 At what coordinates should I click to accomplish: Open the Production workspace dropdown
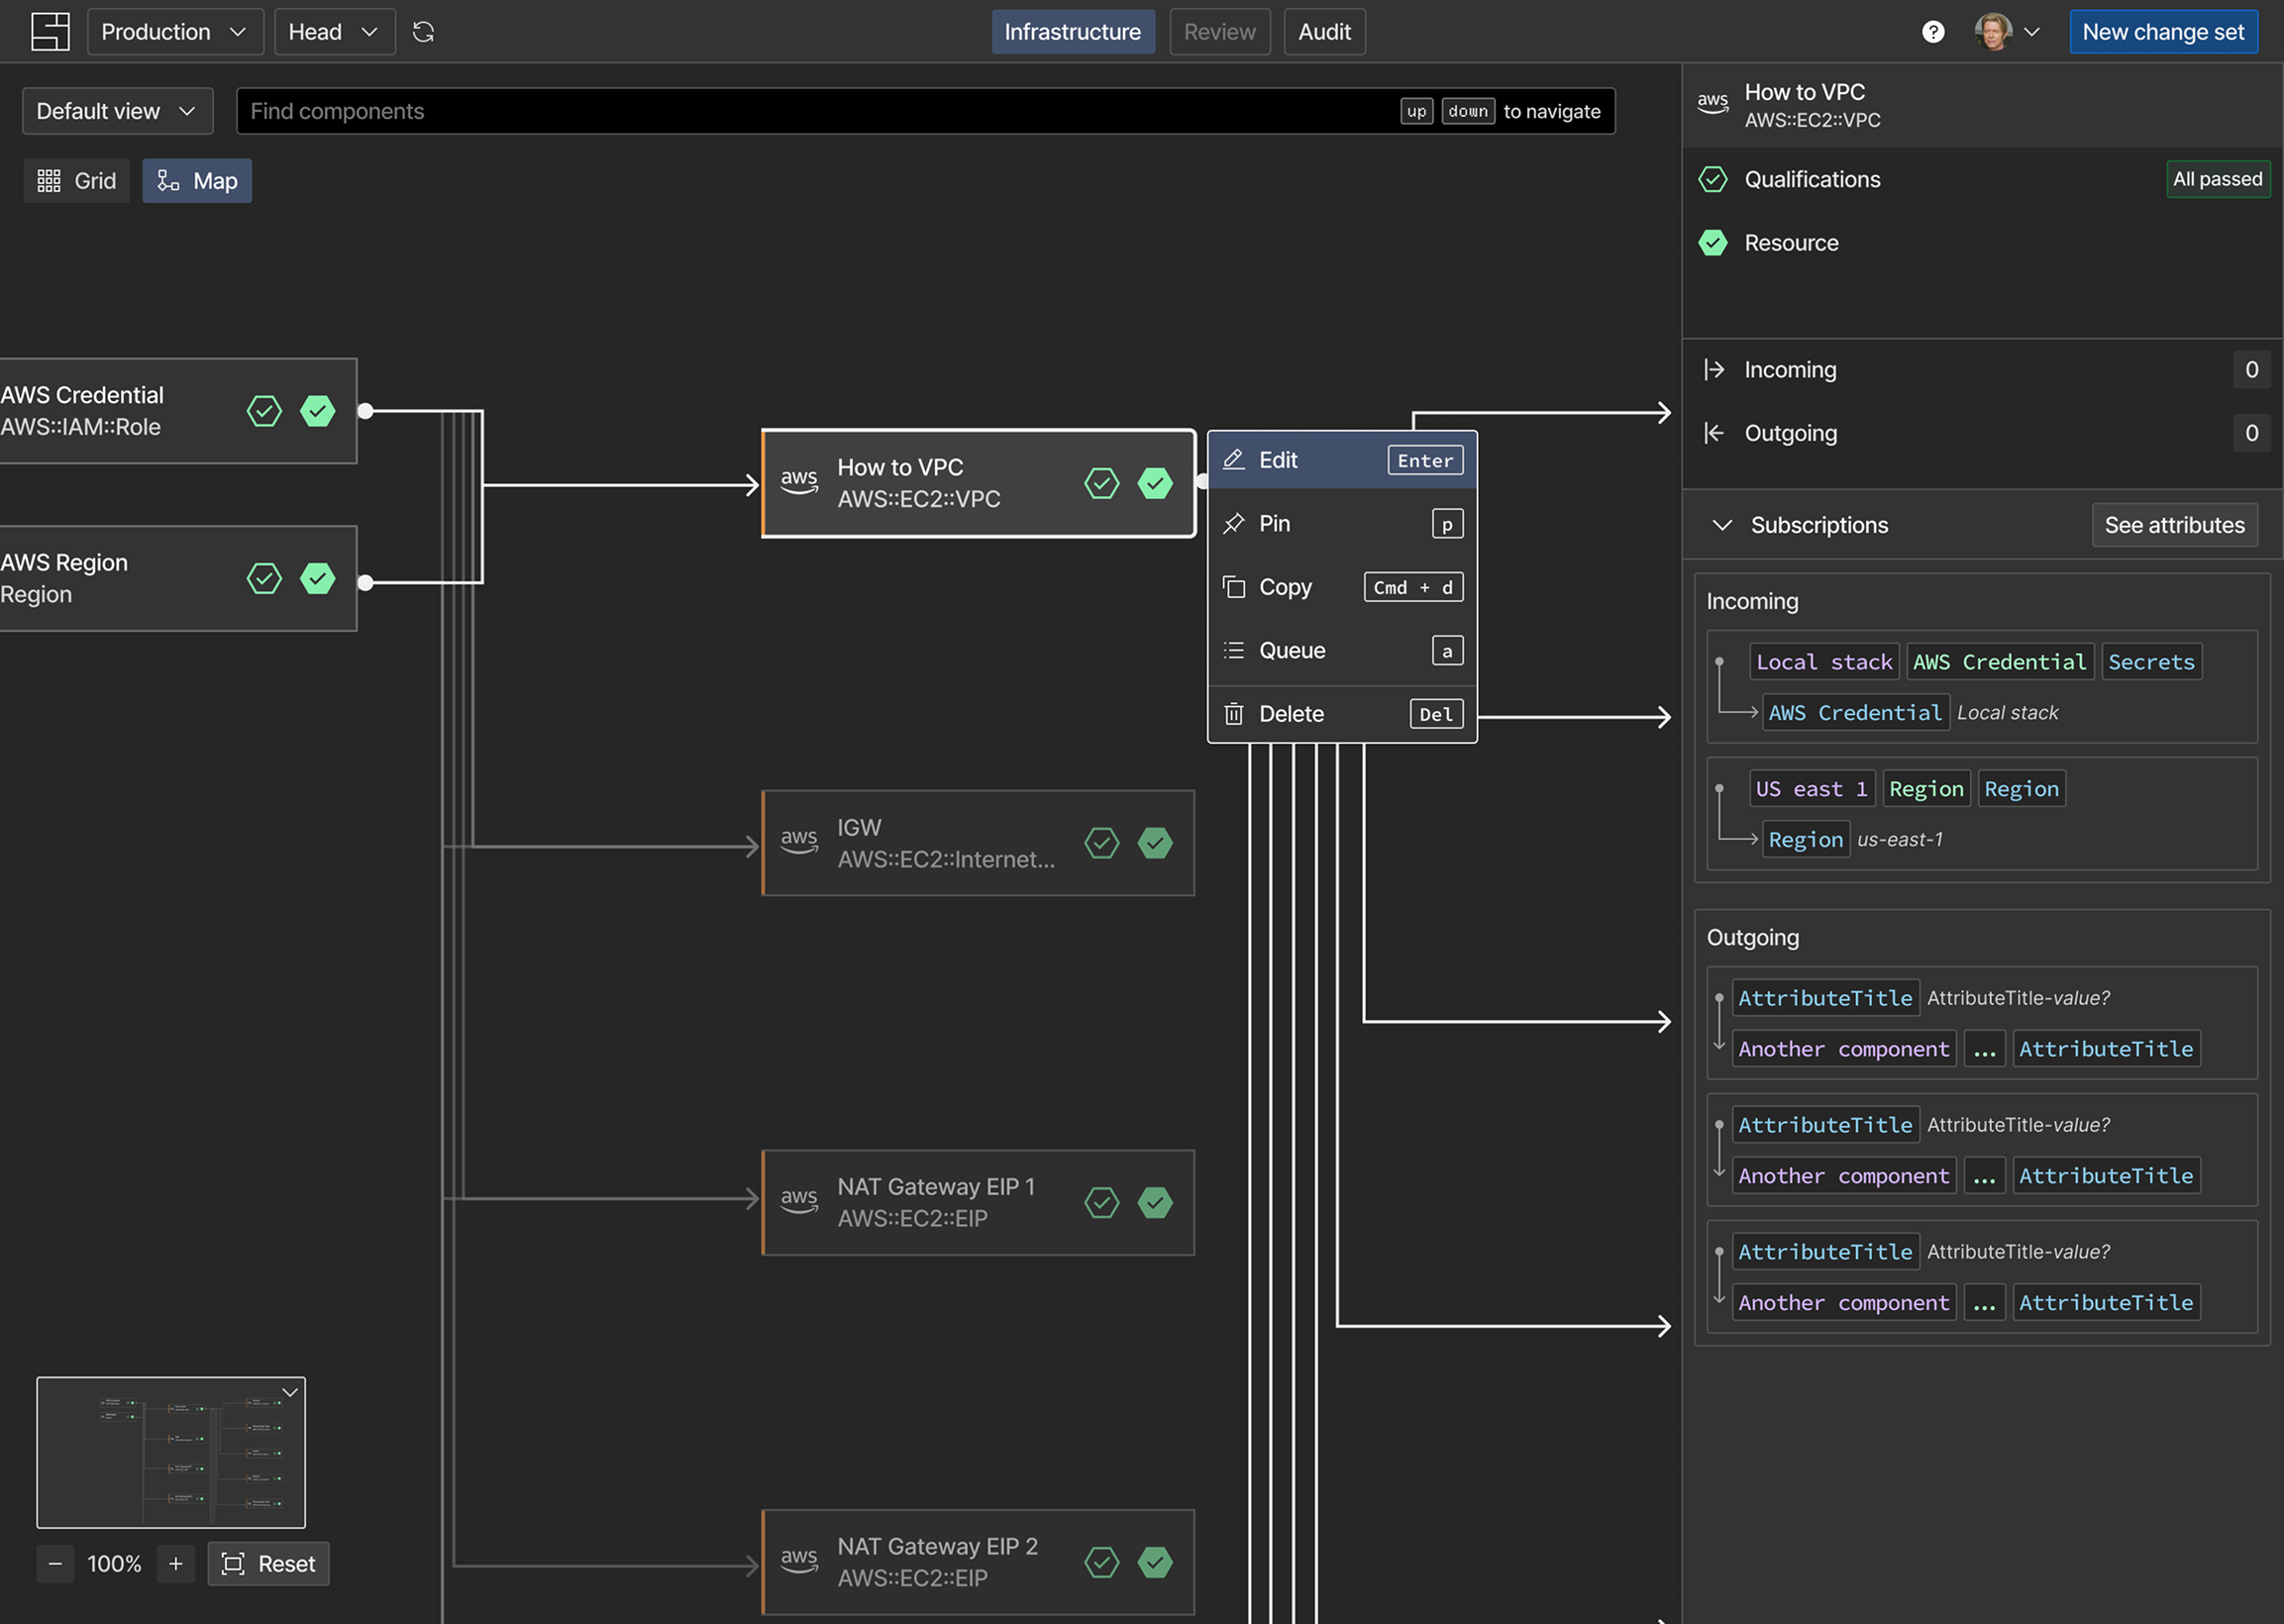tap(175, 32)
